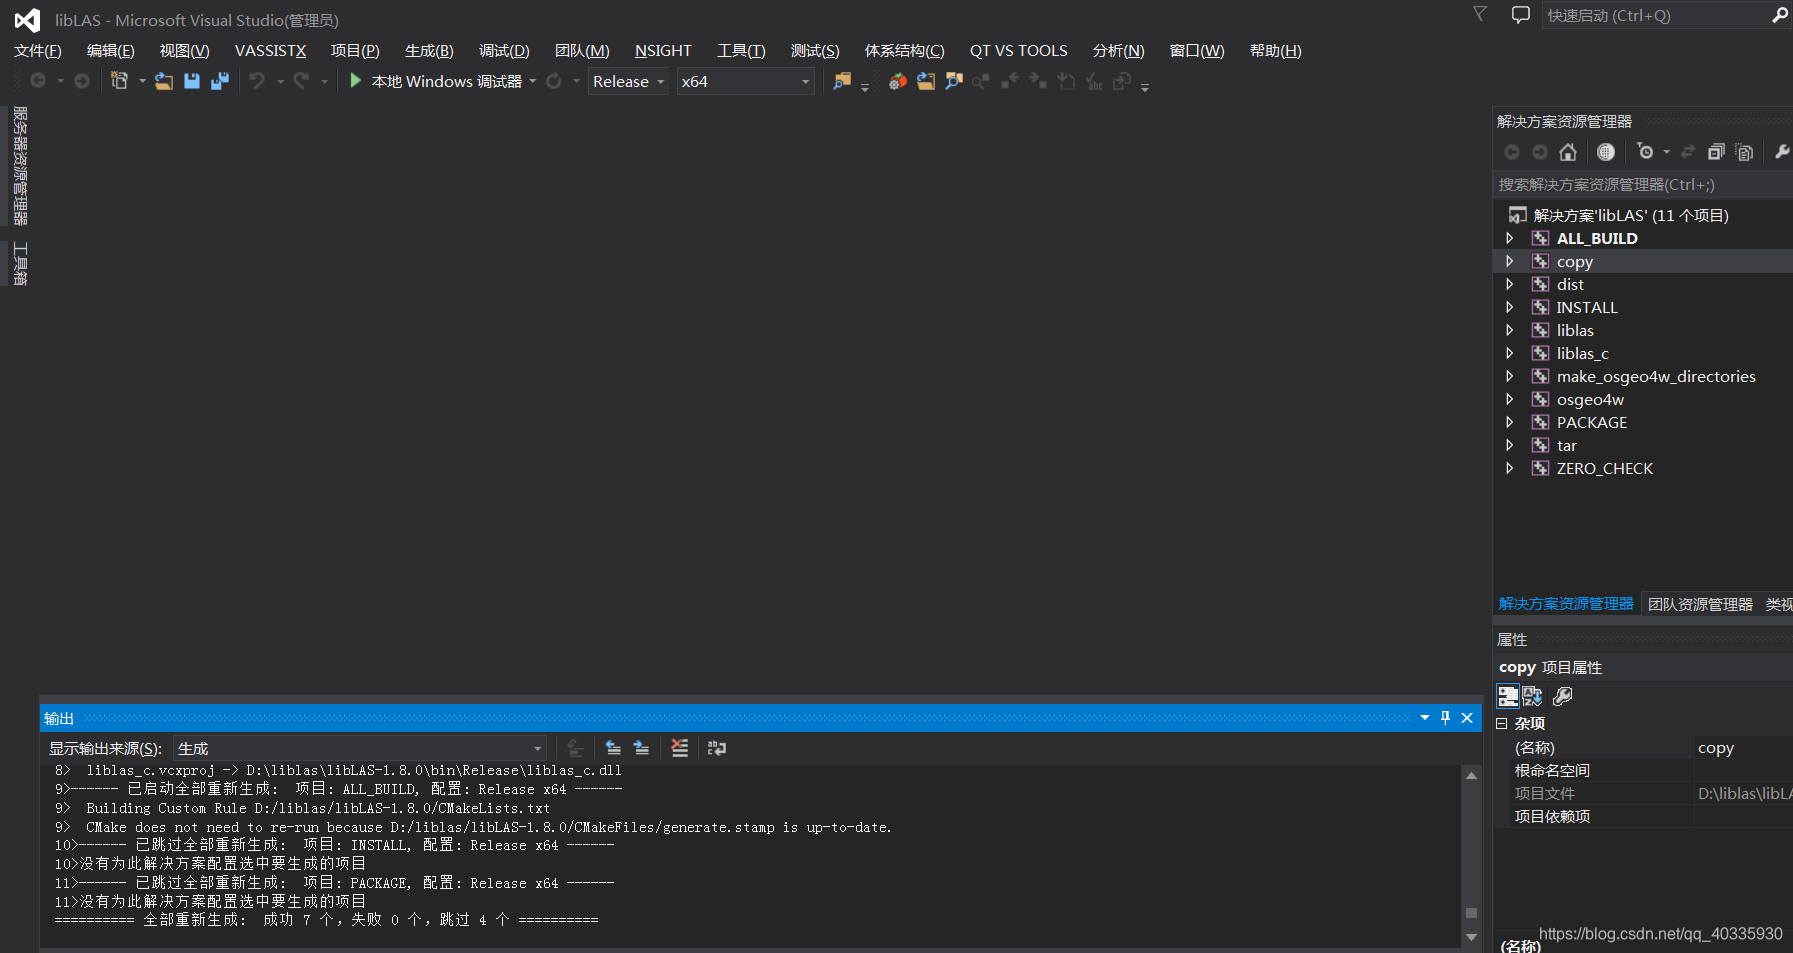The height and width of the screenshot is (953, 1793).
Task: Select solution 'libLAS' root node
Action: coord(1630,215)
